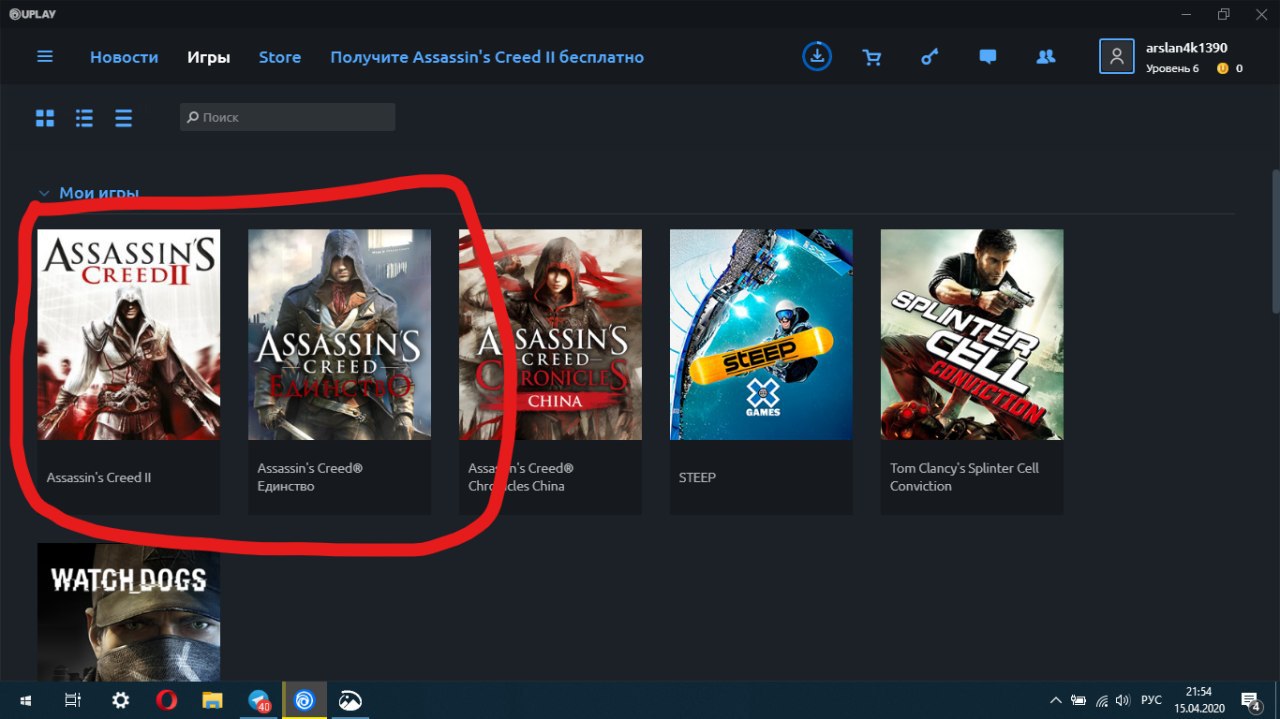Click the volume speaker tray icon
1280x719 pixels.
(1123, 700)
